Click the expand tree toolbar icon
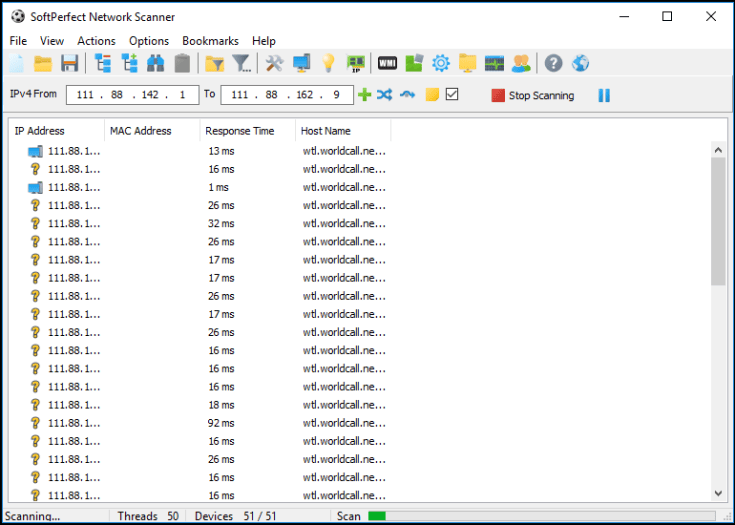Image resolution: width=735 pixels, height=525 pixels. pyautogui.click(x=129, y=63)
